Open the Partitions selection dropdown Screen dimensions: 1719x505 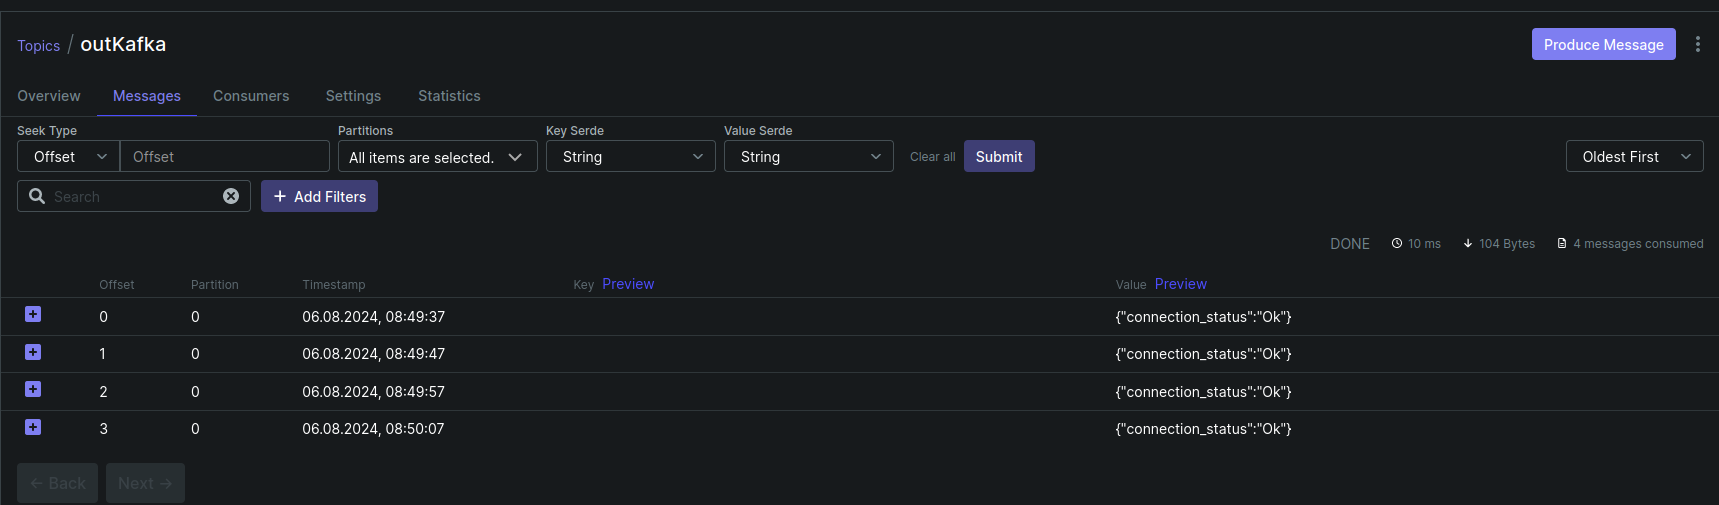437,157
